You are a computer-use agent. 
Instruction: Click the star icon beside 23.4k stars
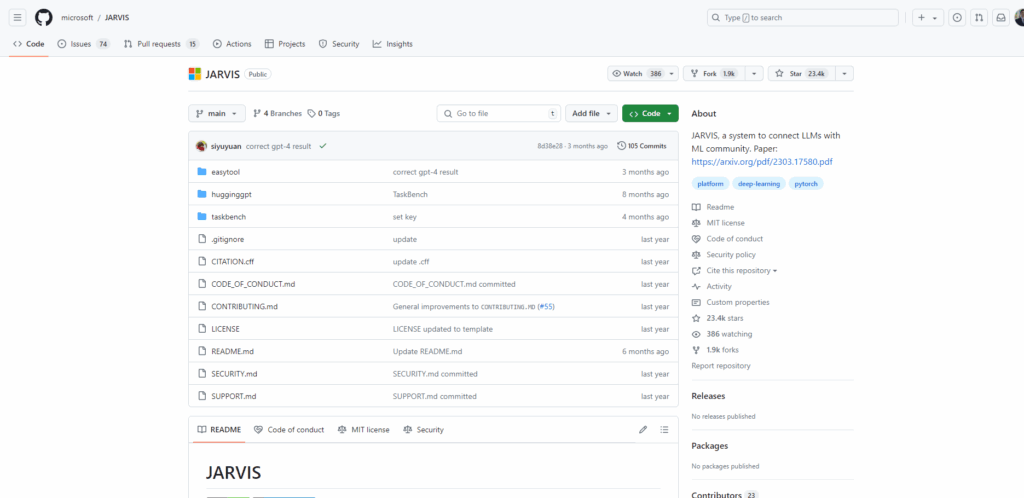click(x=696, y=319)
